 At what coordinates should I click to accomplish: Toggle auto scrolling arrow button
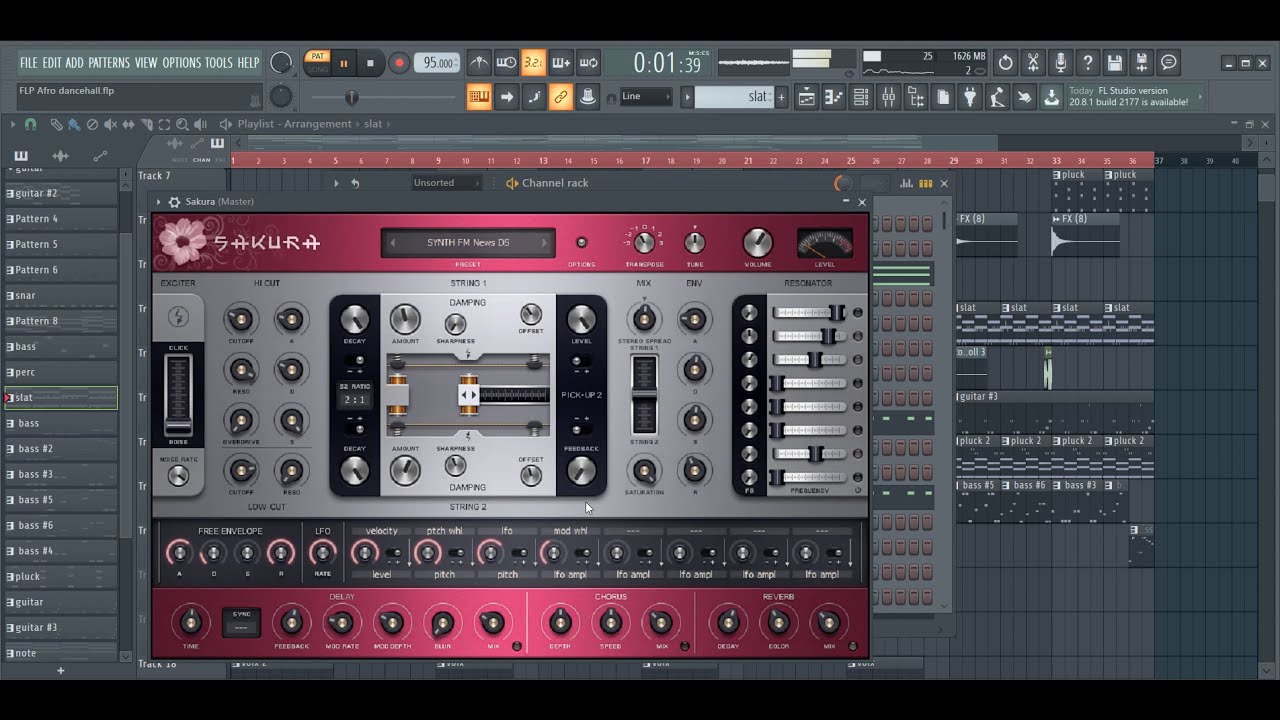(507, 97)
